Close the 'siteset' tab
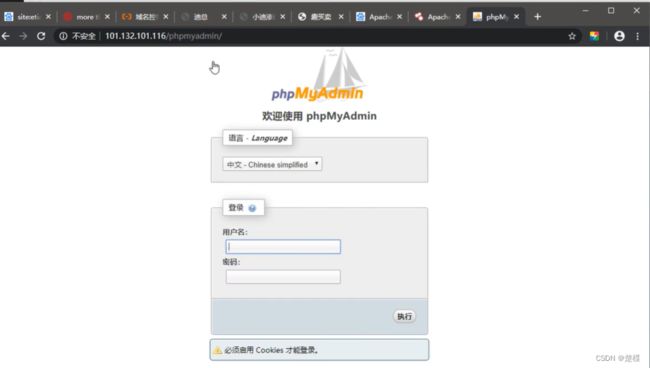Image resolution: width=650 pixels, height=368 pixels. click(49, 17)
